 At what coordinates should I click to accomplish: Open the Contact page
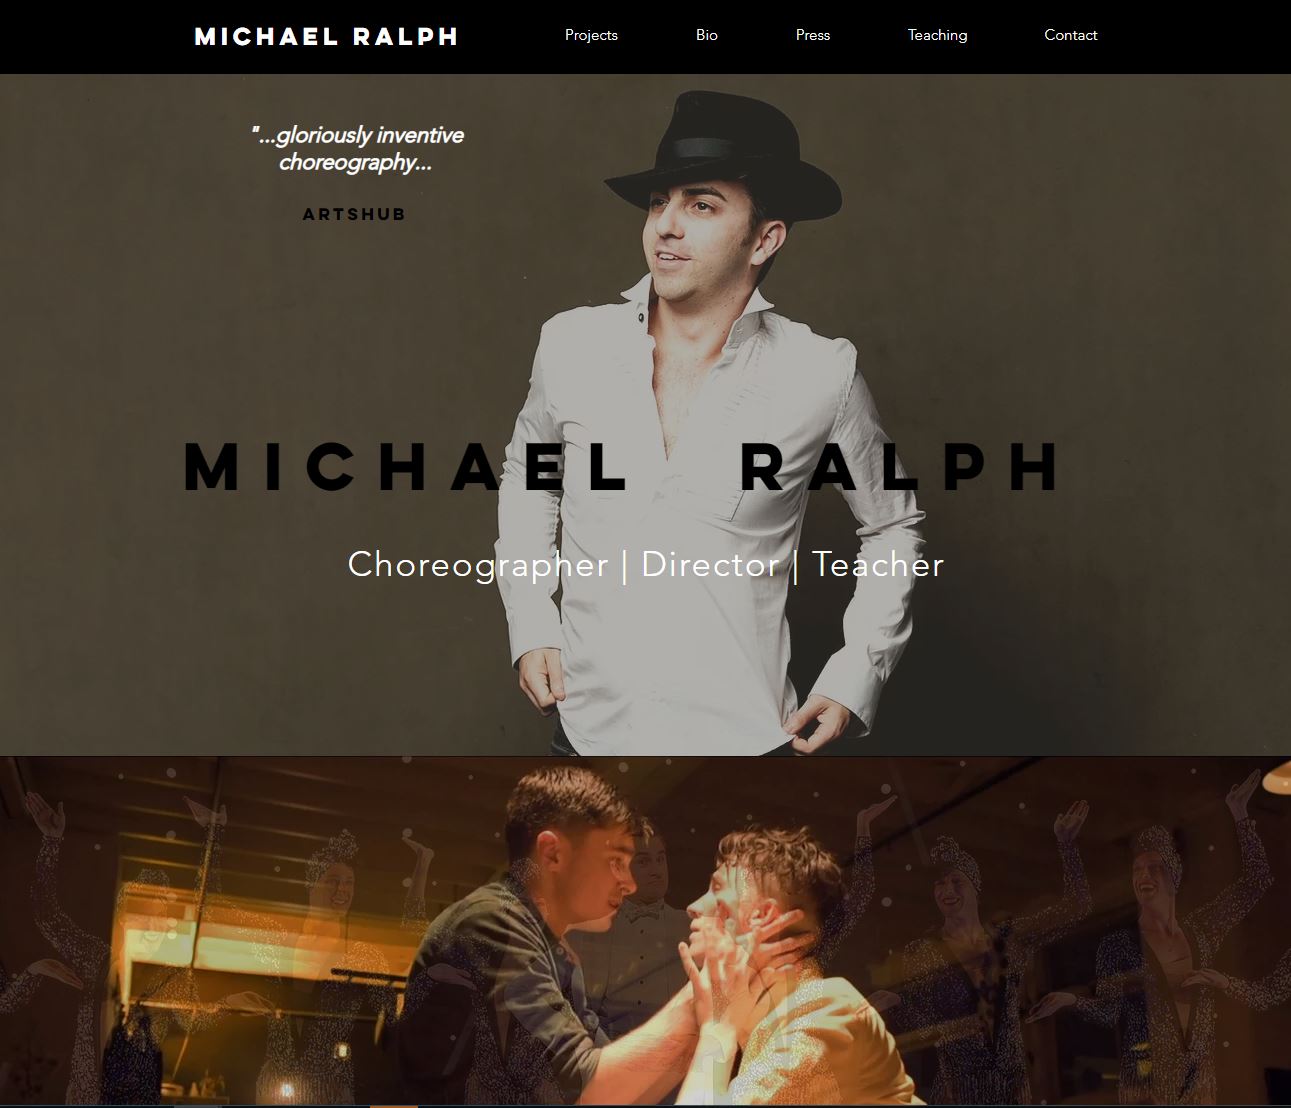(x=1070, y=35)
